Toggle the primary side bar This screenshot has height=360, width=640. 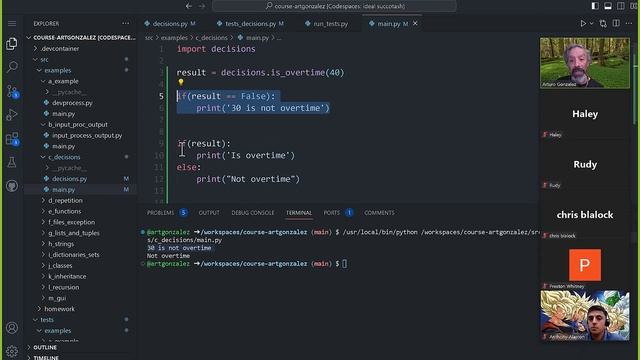coord(595,6)
